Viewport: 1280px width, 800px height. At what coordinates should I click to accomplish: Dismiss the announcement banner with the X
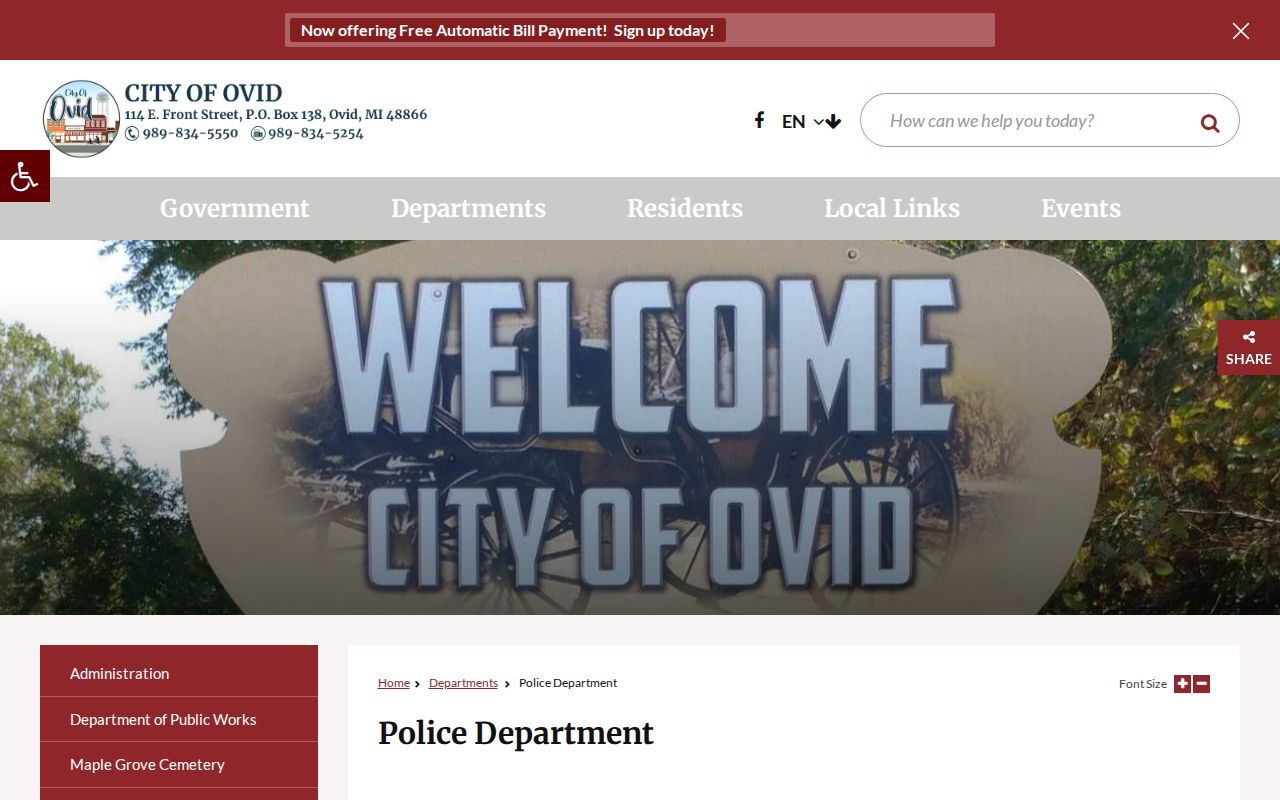[1241, 31]
